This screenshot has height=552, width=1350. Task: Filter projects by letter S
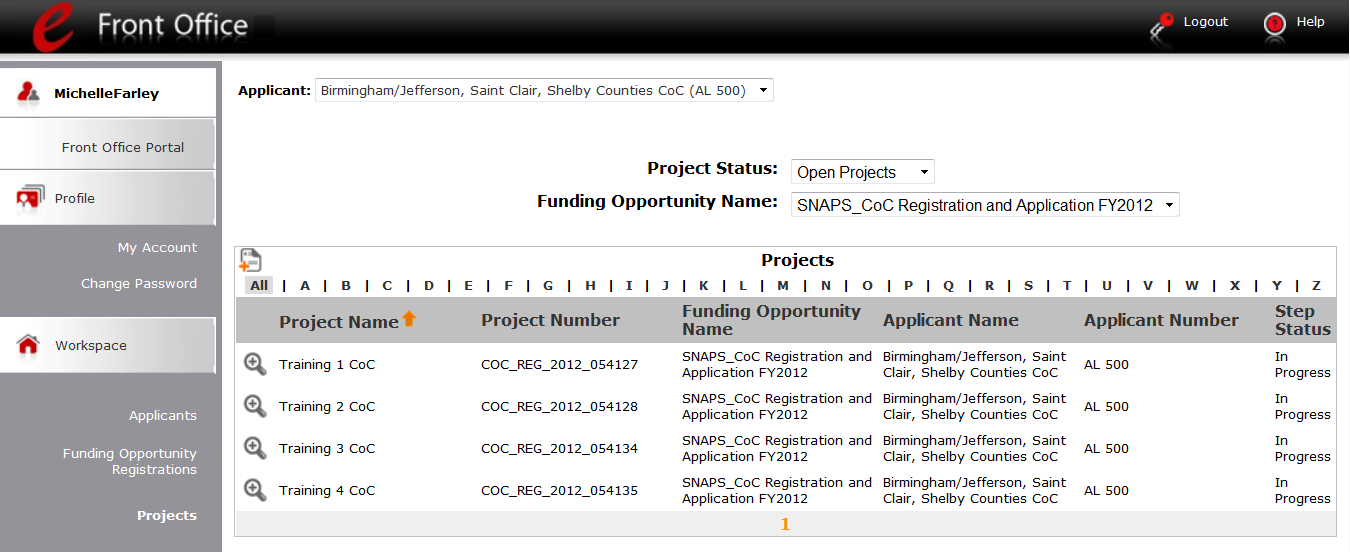1028,285
